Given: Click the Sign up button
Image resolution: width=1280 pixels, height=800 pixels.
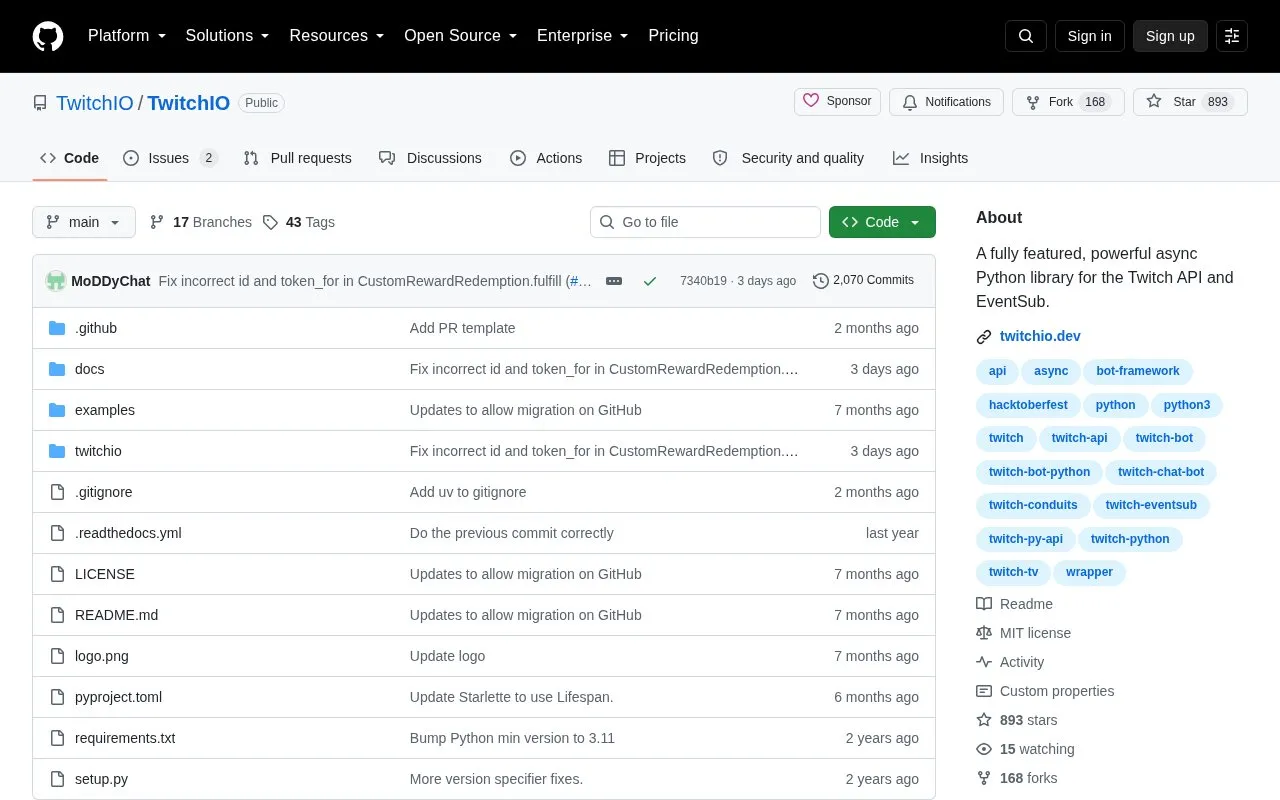Looking at the screenshot, I should click(x=1170, y=36).
